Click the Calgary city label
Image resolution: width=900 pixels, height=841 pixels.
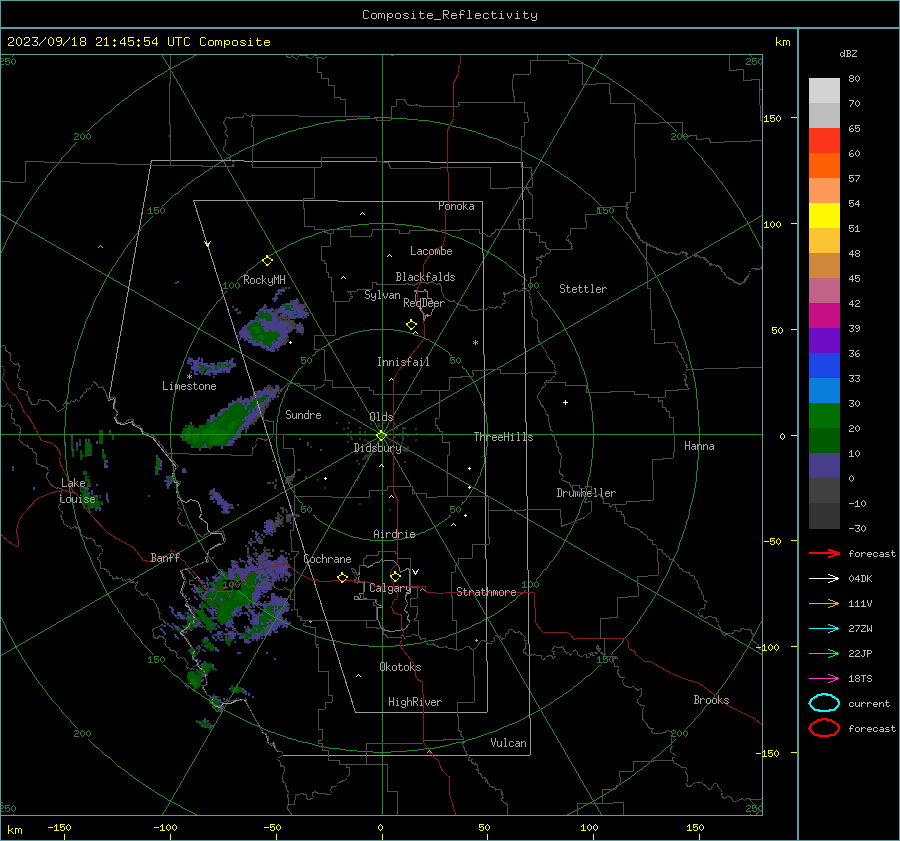390,588
